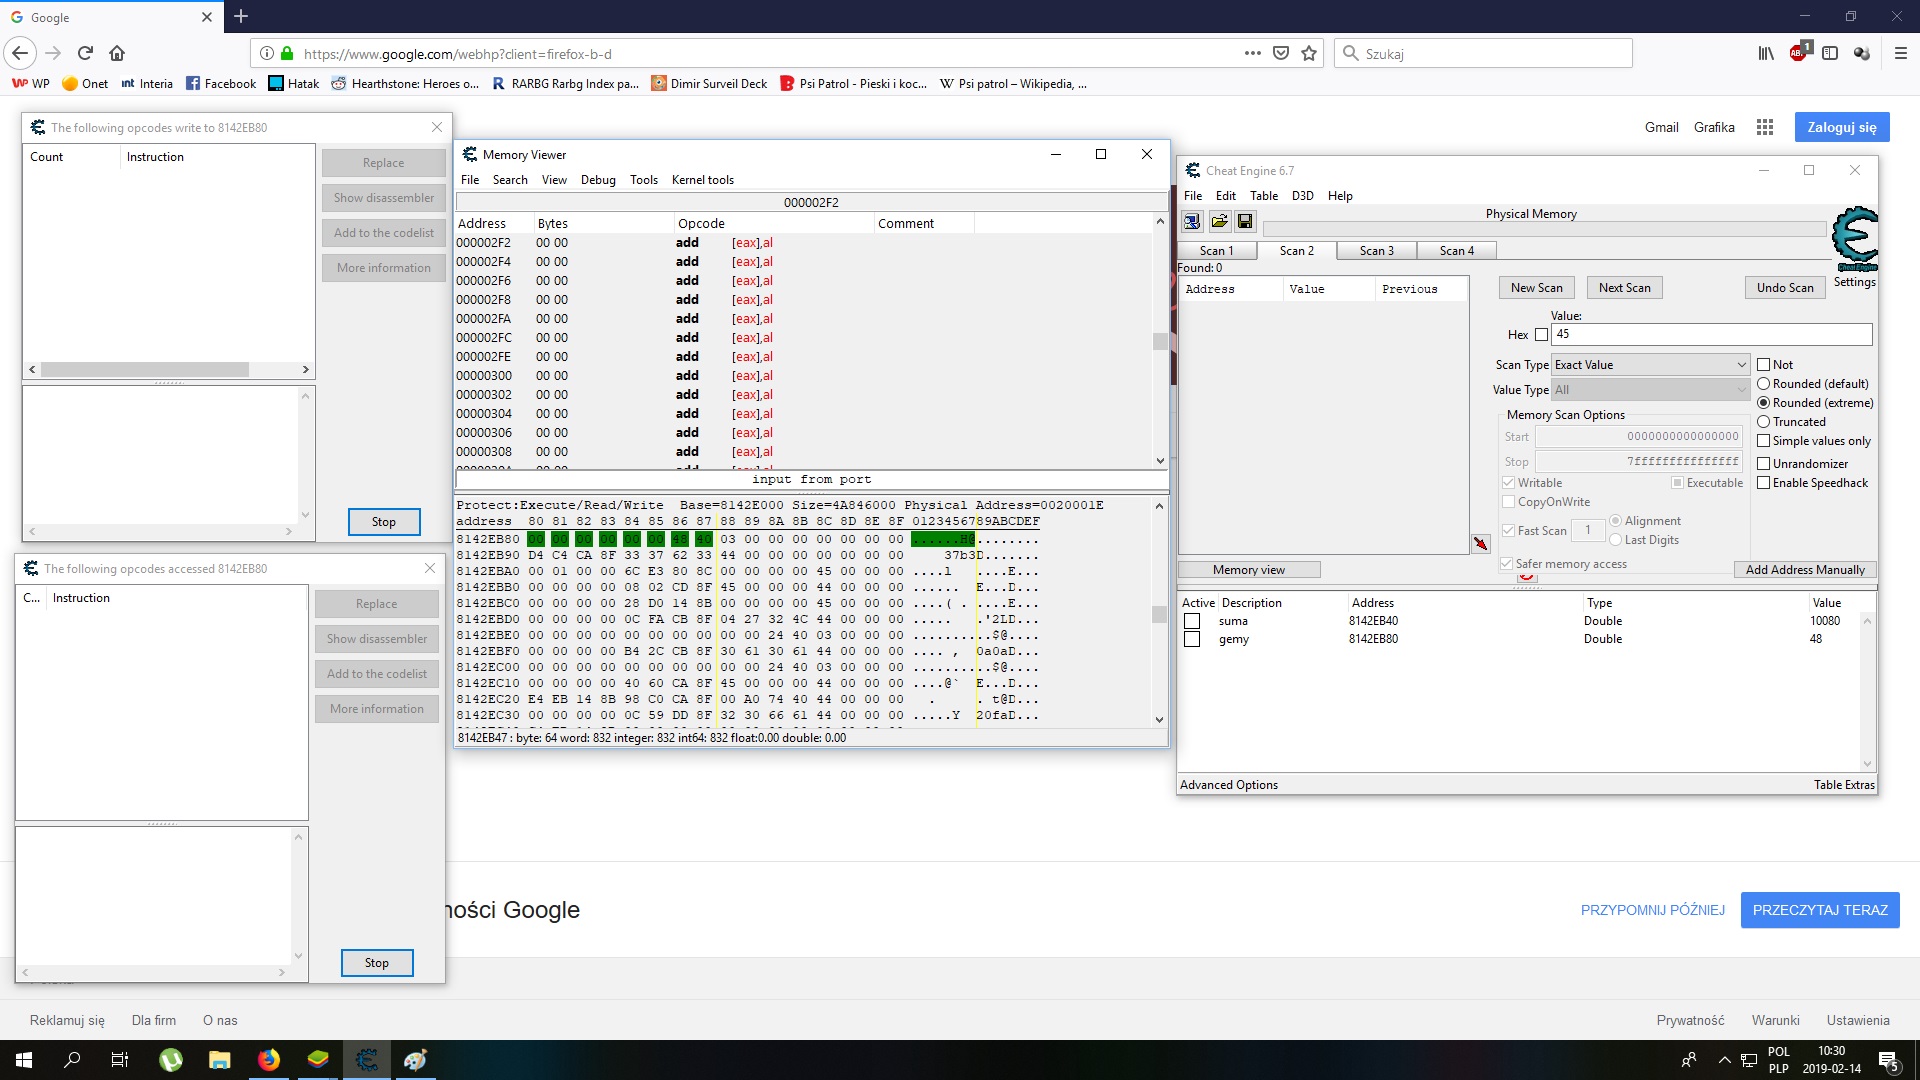Viewport: 1920px width, 1080px height.
Task: Click Firefox home button icon
Action: pos(117,53)
